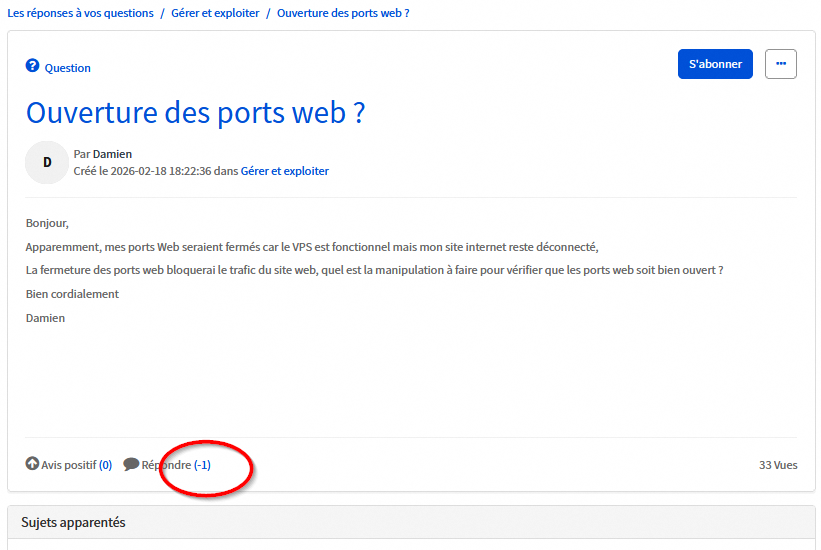
Task: Open the three-dots more options menu
Action: point(781,64)
